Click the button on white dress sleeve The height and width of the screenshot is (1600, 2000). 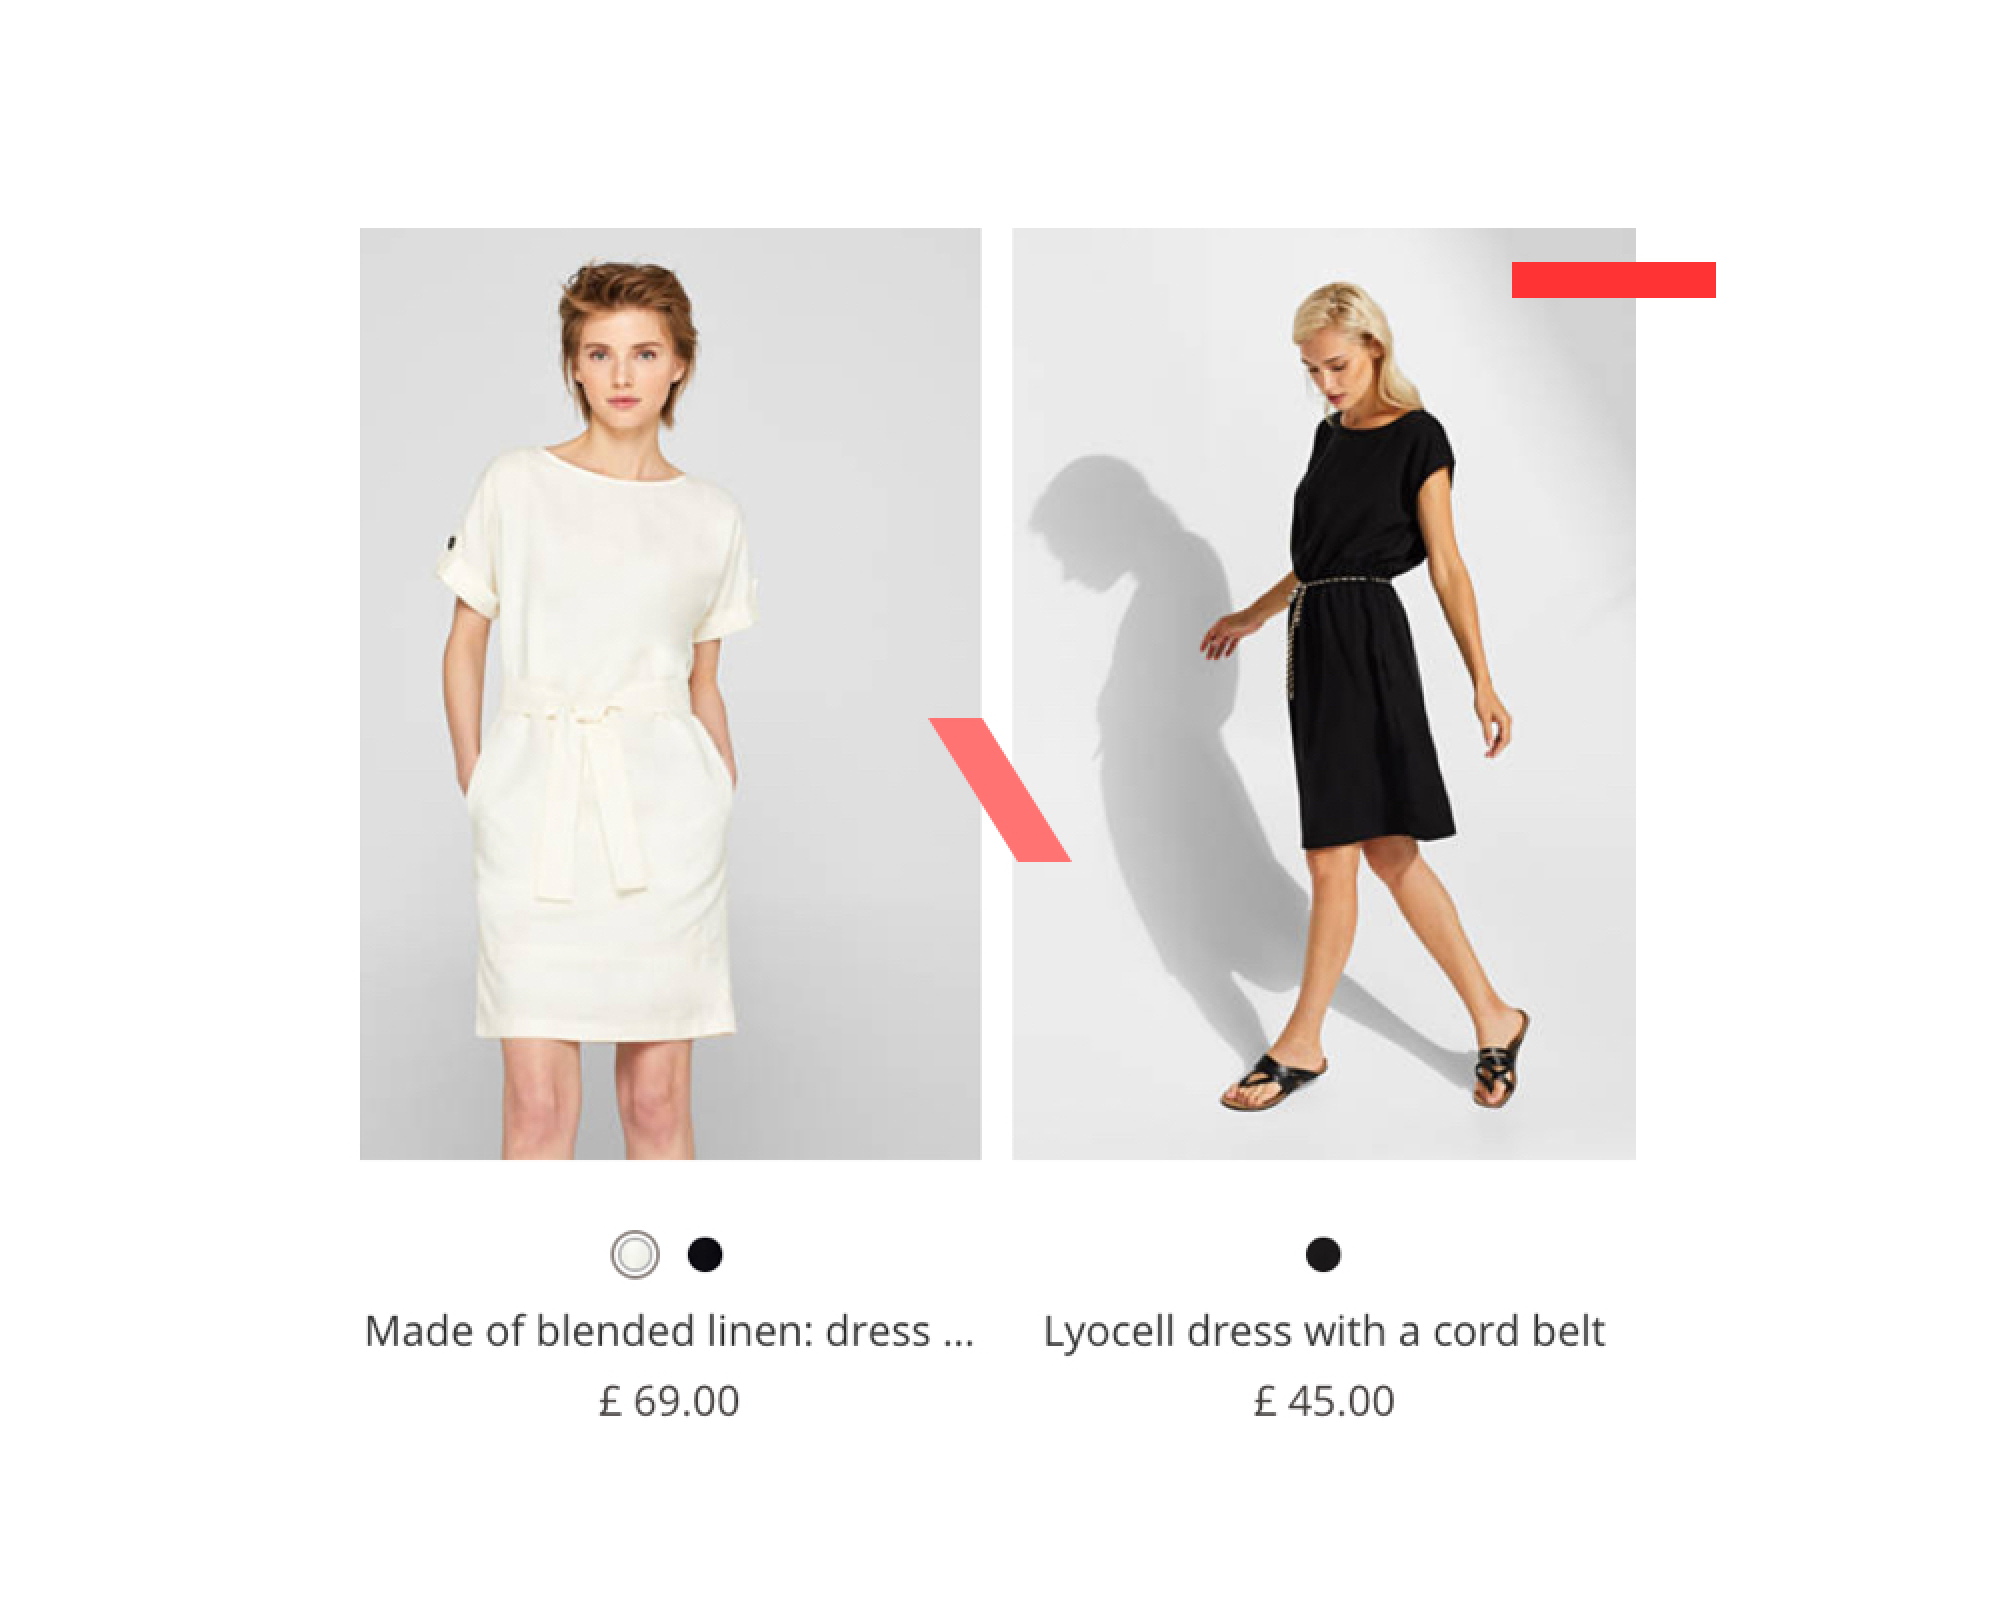(x=452, y=545)
